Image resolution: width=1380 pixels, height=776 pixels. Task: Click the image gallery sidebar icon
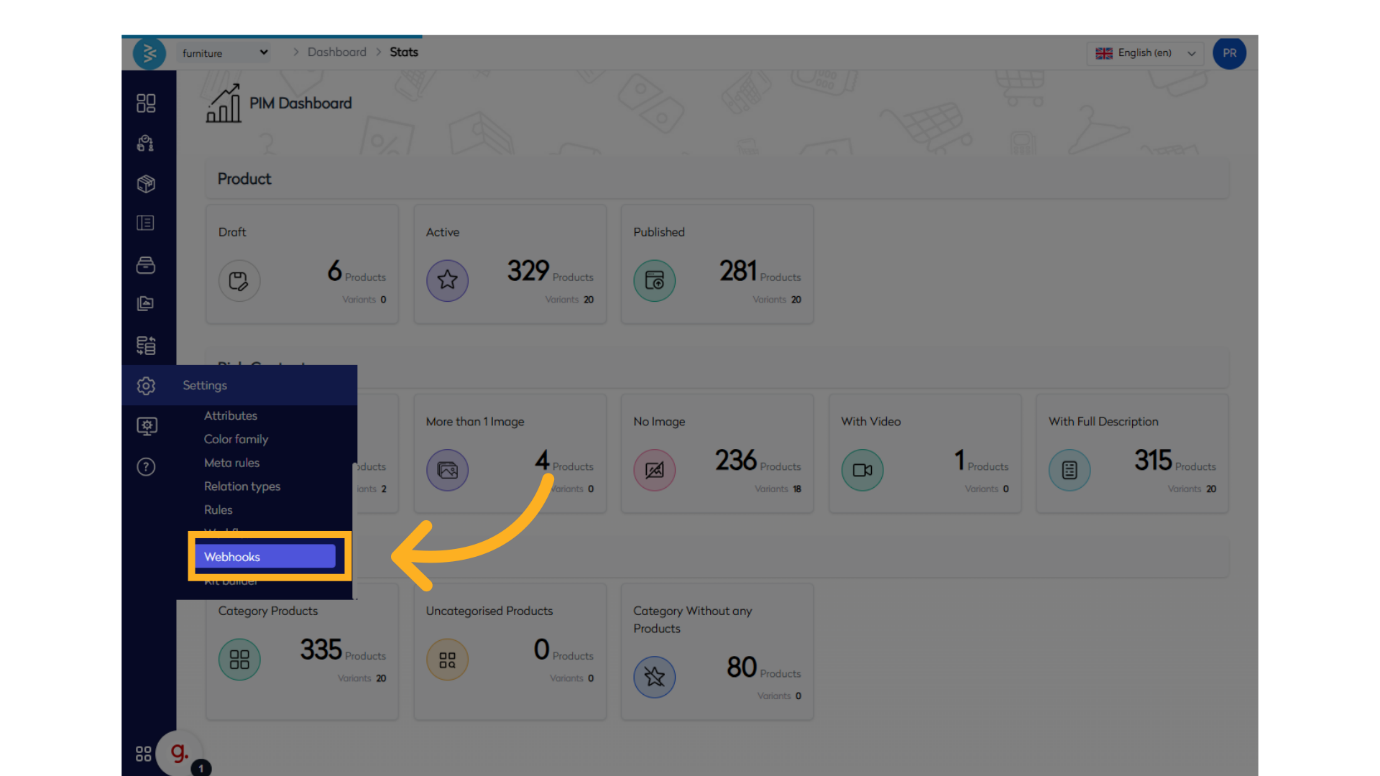[146, 304]
